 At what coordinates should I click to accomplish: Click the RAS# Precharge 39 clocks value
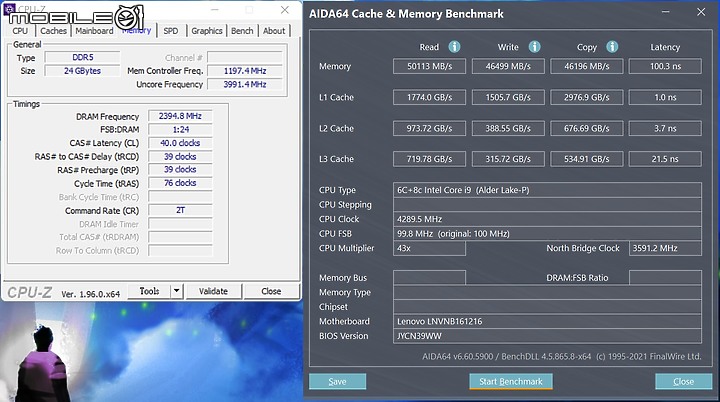[180, 170]
